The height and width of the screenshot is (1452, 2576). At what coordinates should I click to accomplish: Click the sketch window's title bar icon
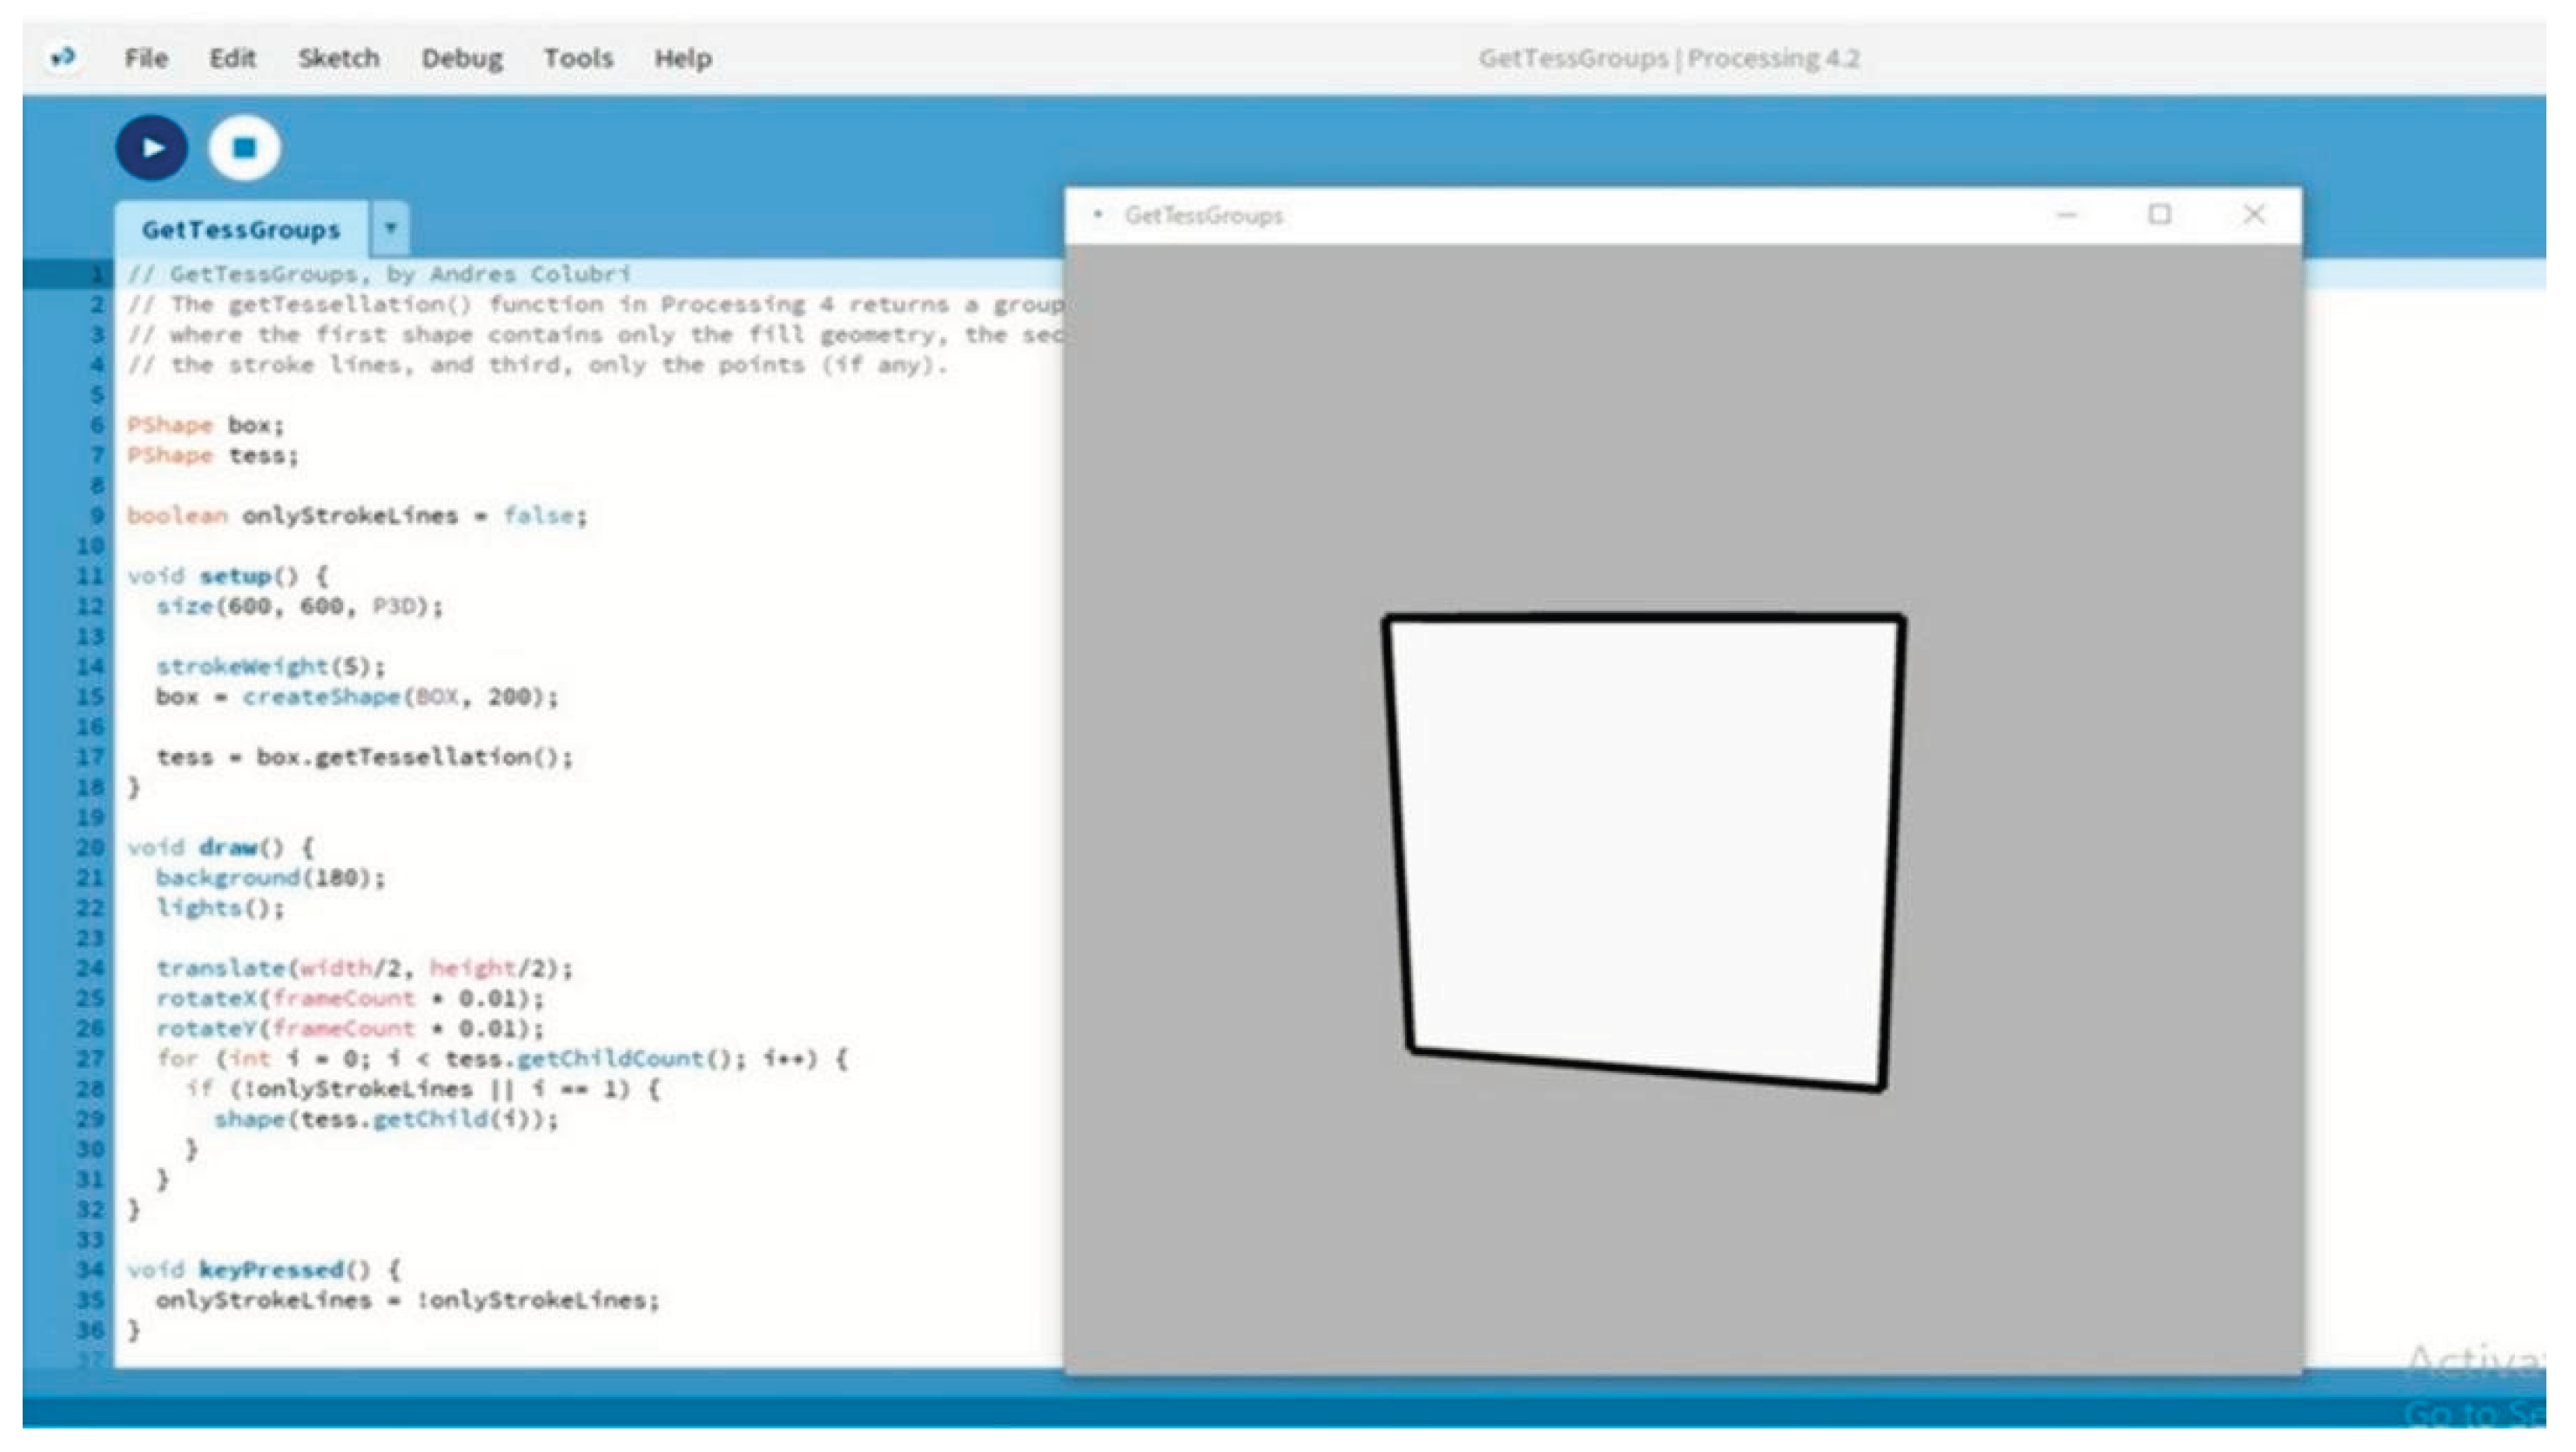(x=1098, y=215)
